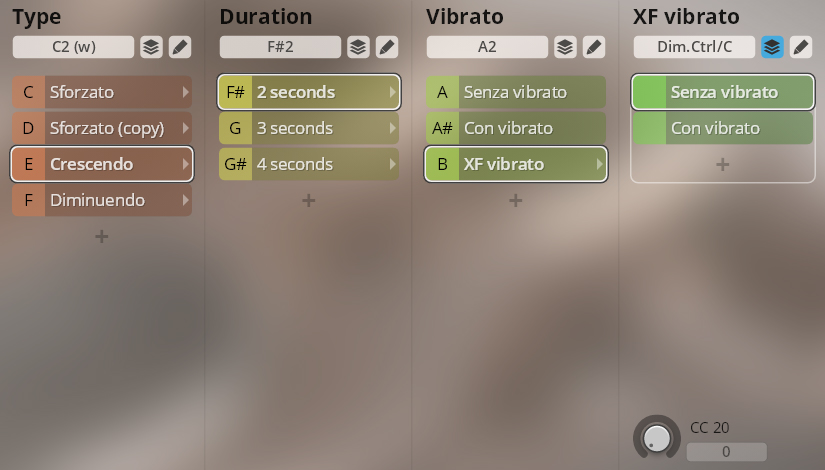The image size is (825, 470).
Task: Click the Dim.Ctrl/C trigger field
Action: (694, 47)
